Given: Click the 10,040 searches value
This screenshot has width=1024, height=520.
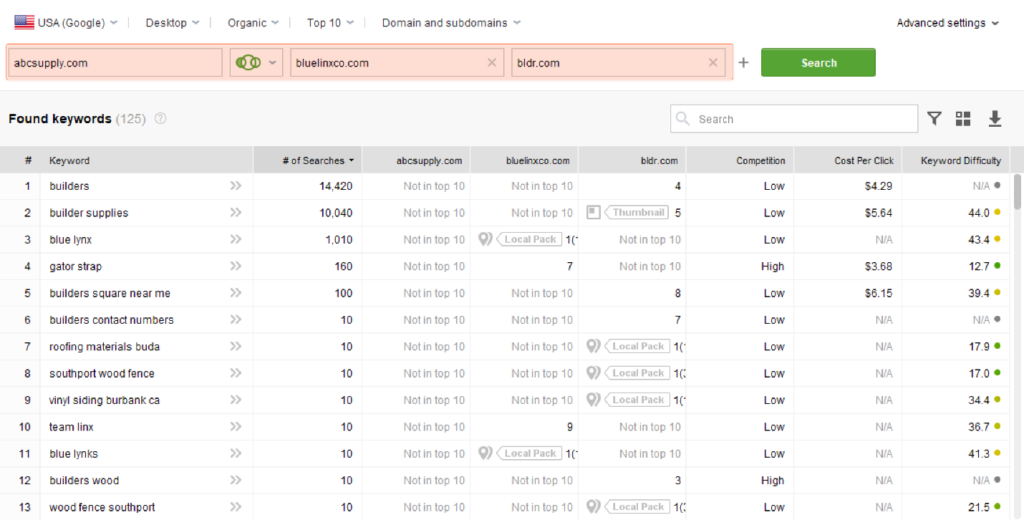Looking at the screenshot, I should coord(336,213).
